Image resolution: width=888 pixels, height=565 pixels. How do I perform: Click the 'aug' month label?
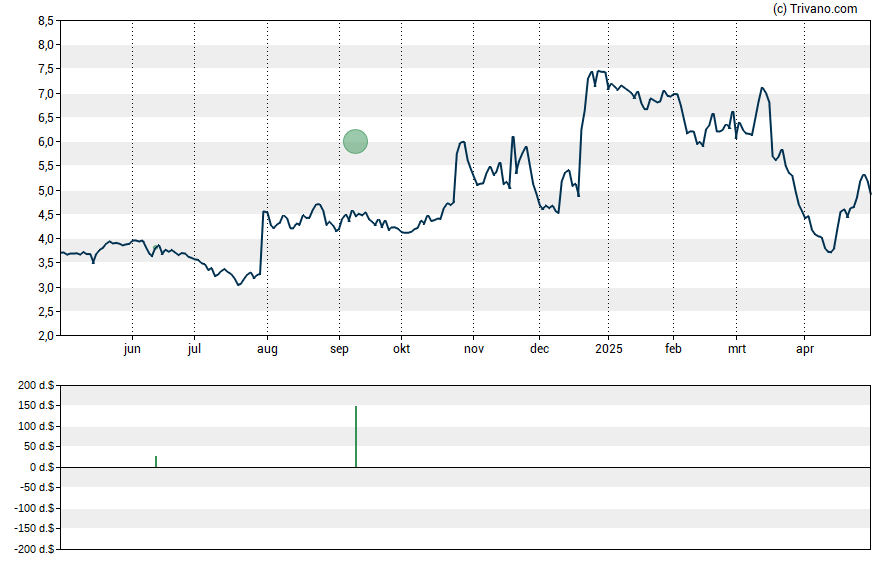267,349
